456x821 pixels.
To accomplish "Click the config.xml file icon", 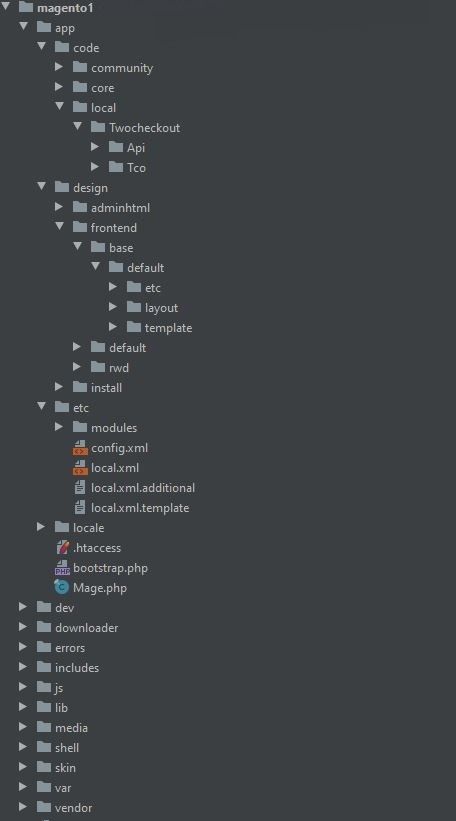I will pyautogui.click(x=80, y=448).
